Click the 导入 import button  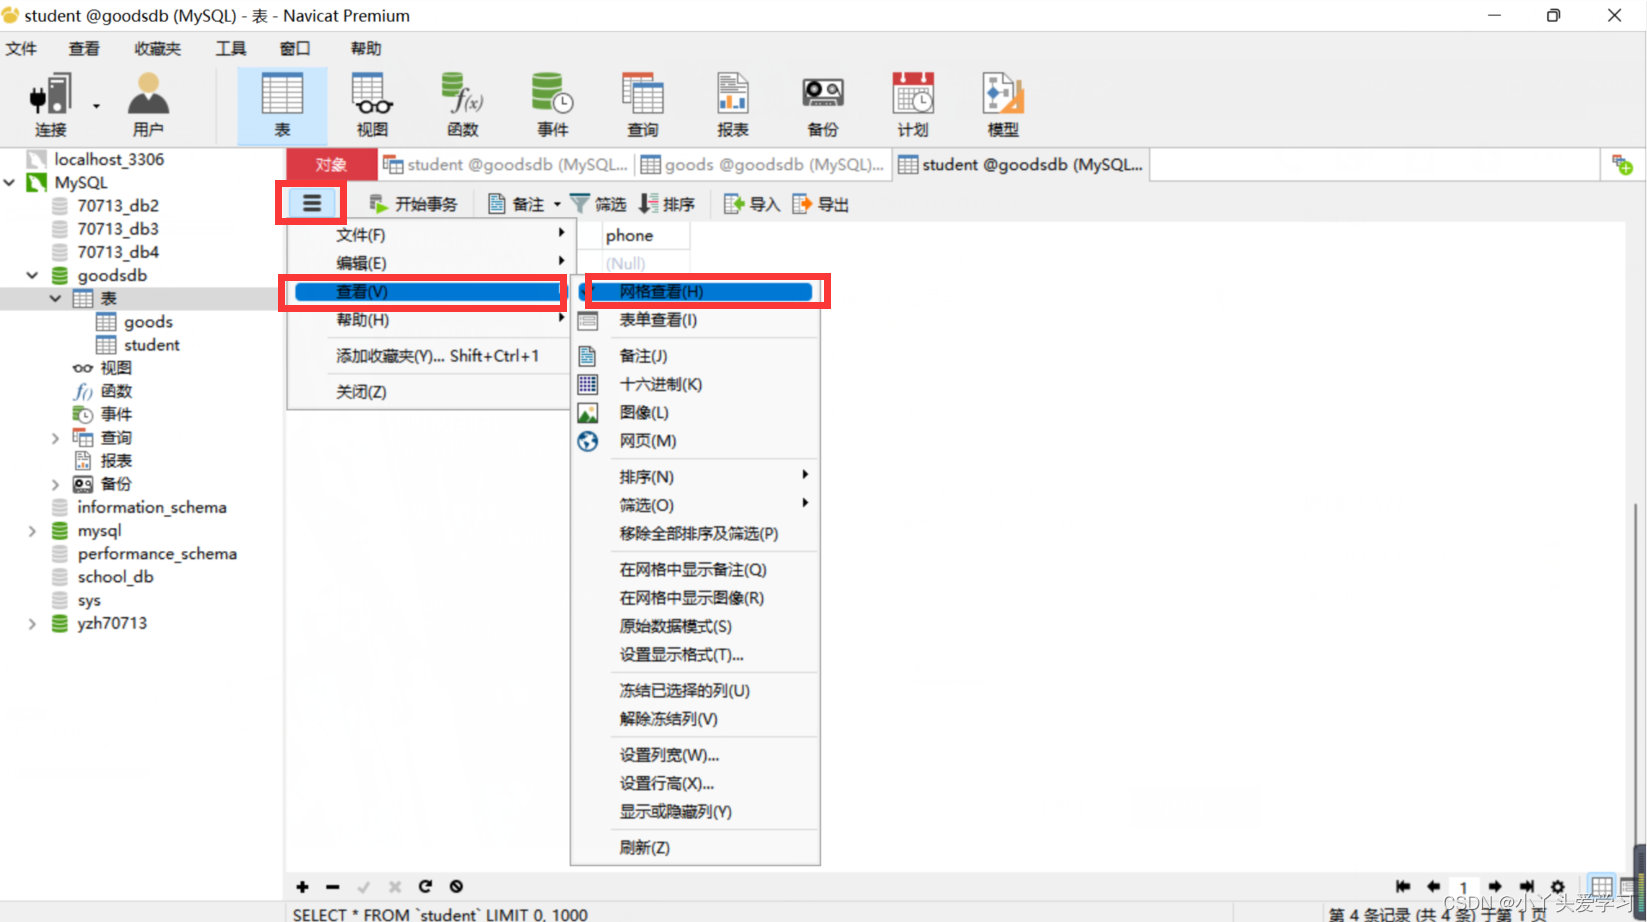[752, 204]
